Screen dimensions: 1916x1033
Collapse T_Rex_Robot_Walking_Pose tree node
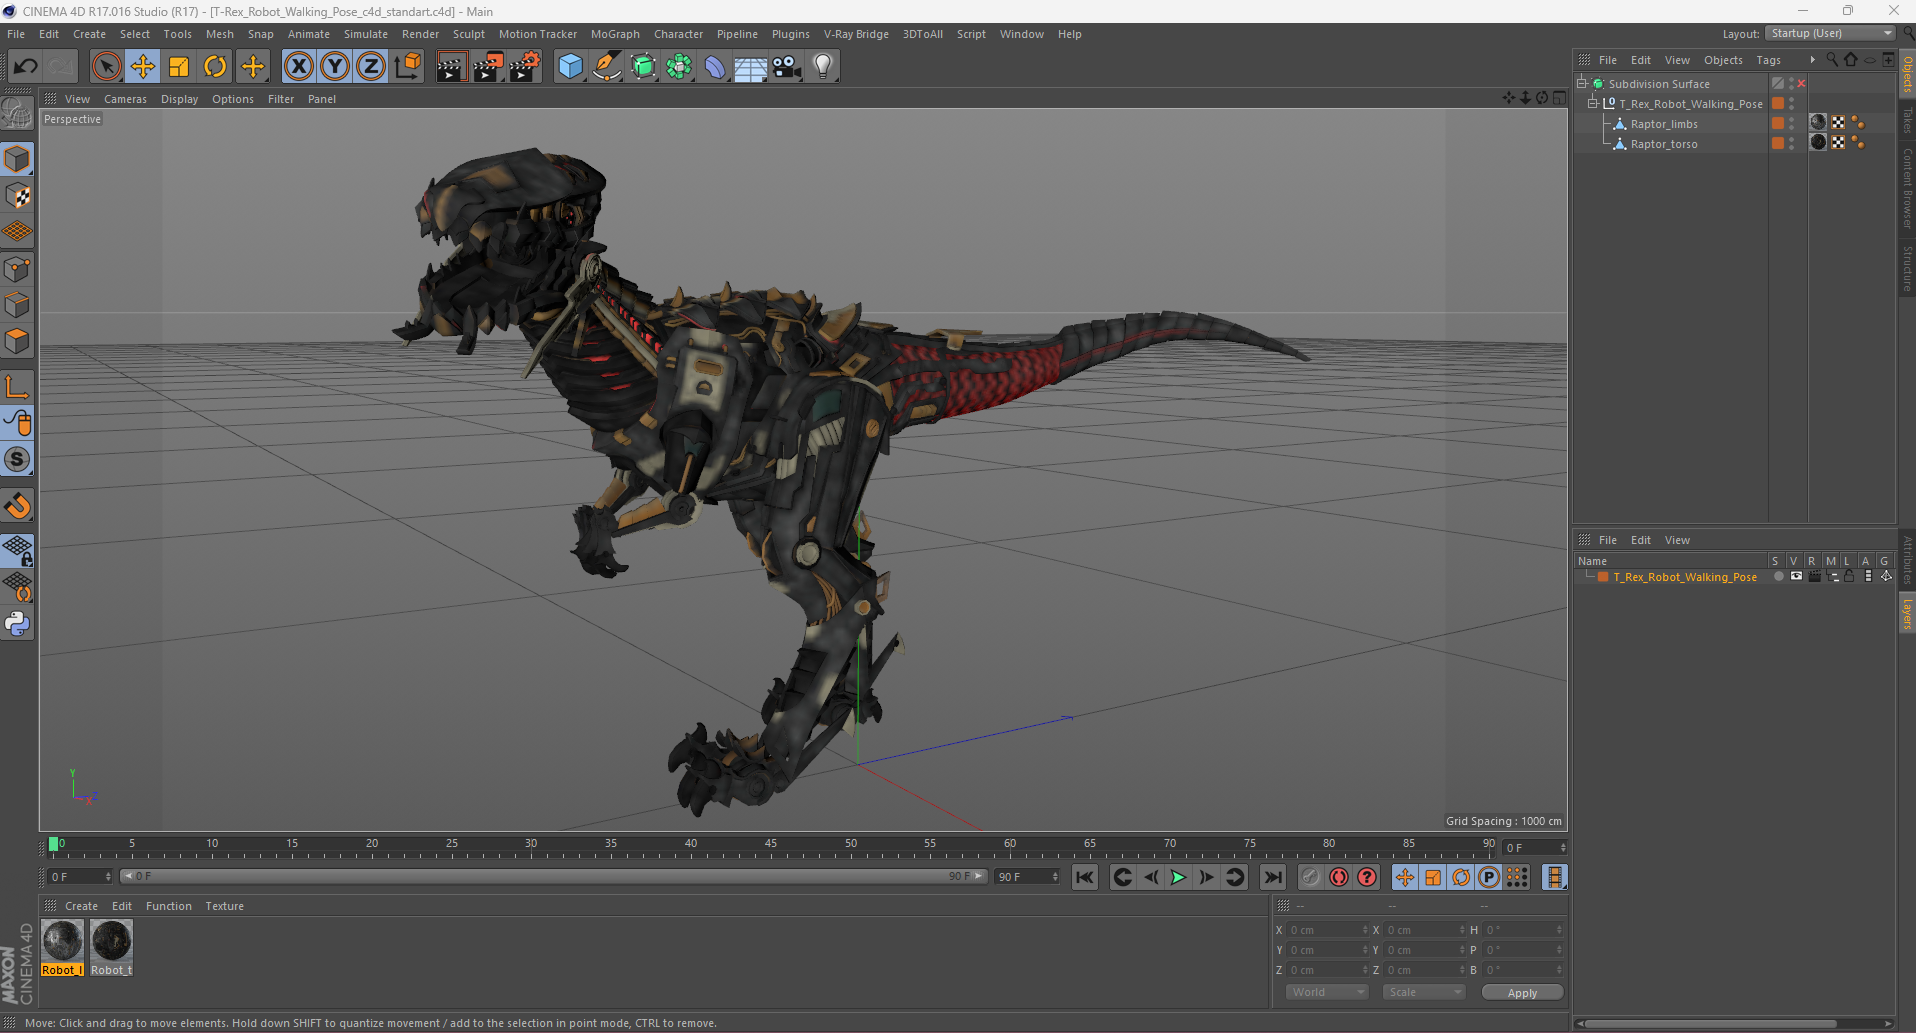click(1593, 103)
